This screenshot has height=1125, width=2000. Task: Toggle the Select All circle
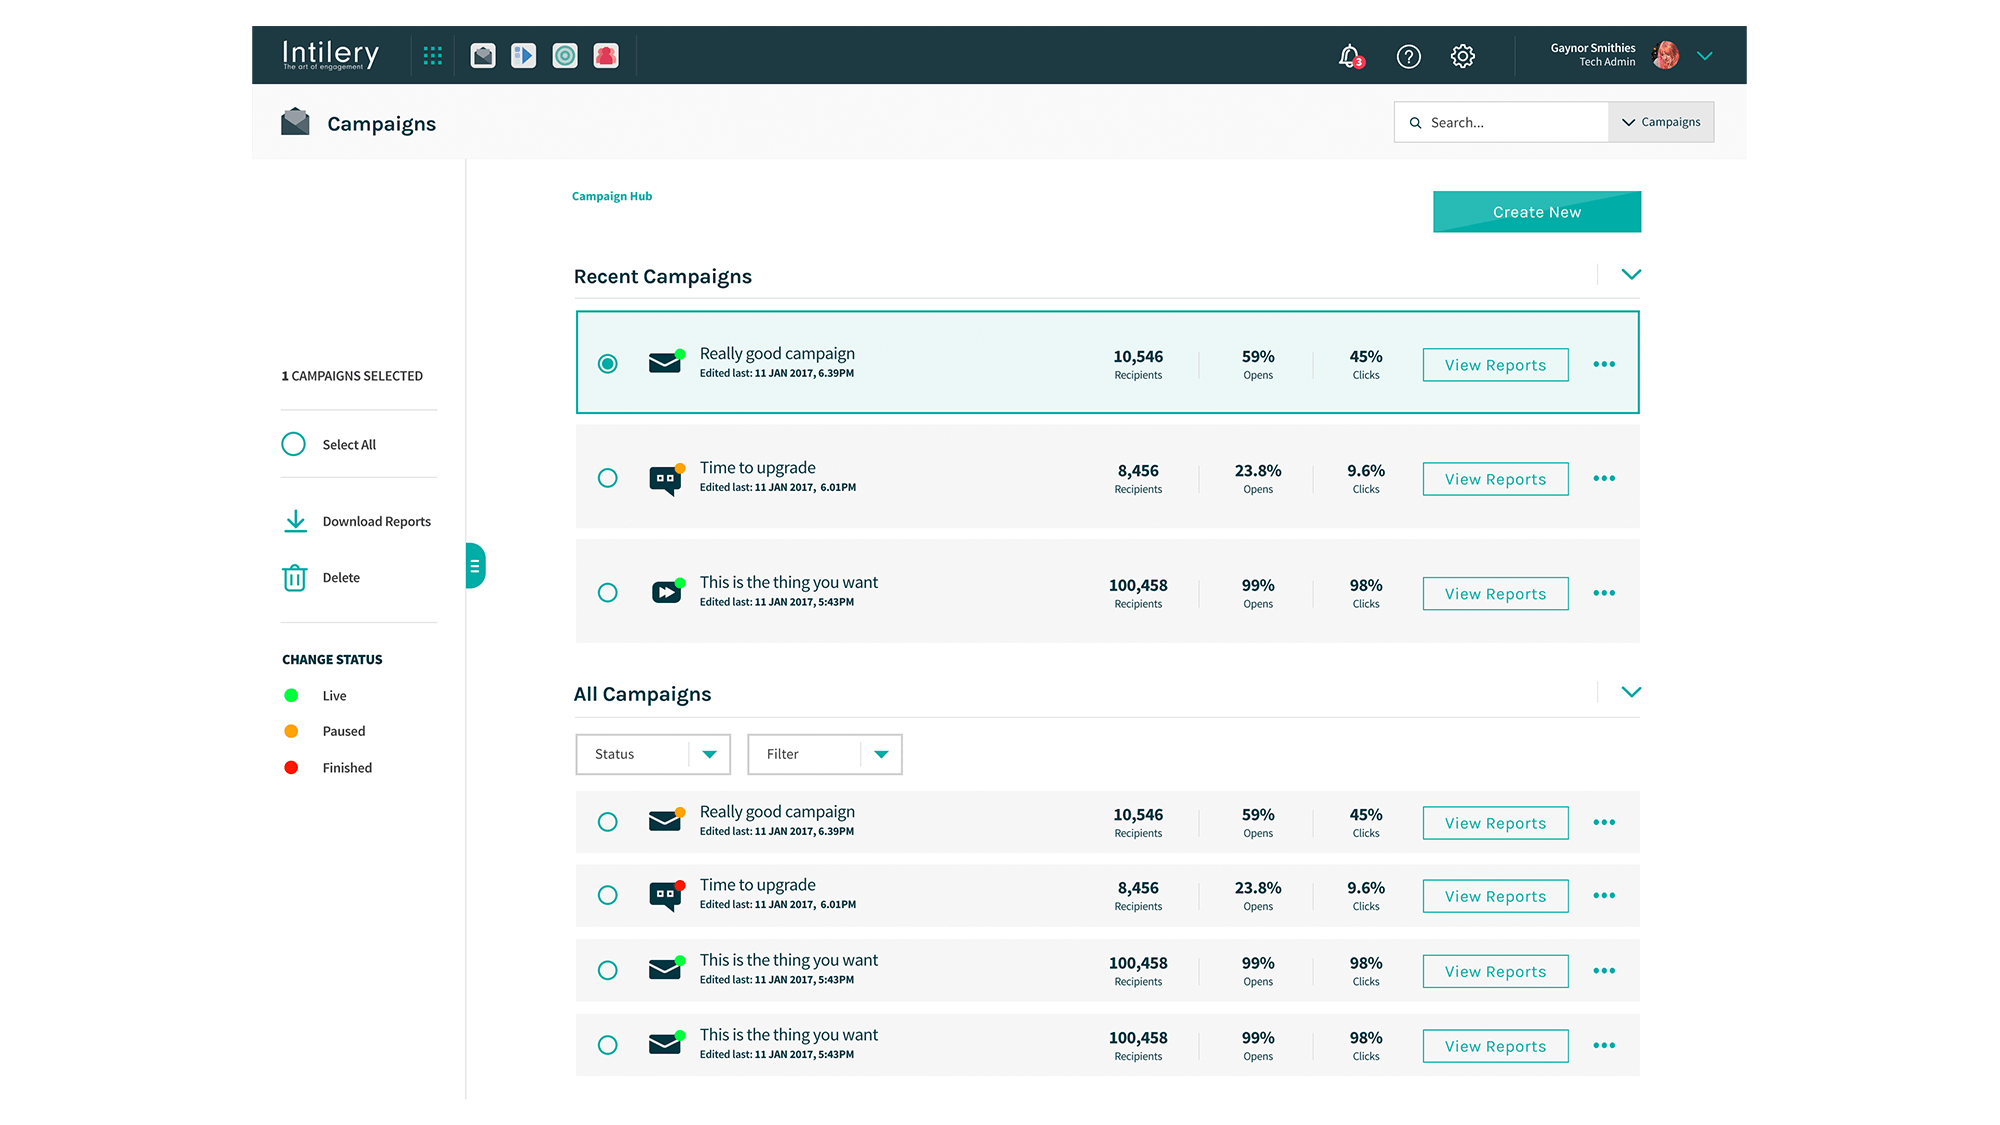293,444
